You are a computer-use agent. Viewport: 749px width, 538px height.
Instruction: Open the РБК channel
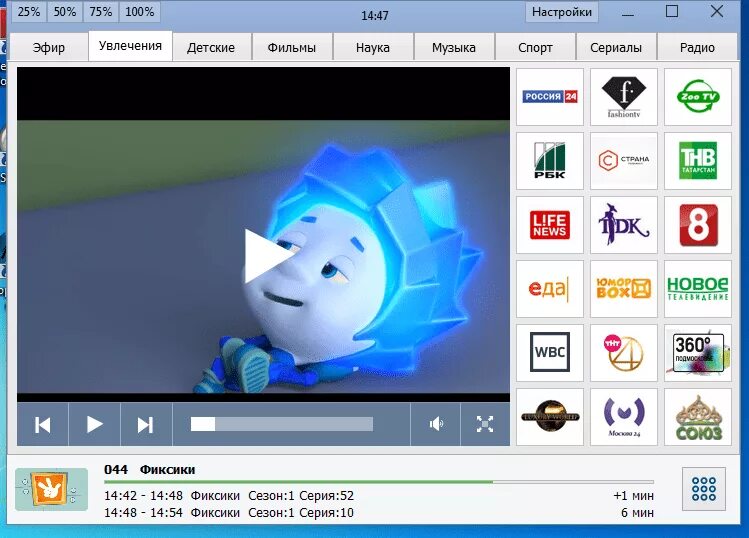point(550,161)
